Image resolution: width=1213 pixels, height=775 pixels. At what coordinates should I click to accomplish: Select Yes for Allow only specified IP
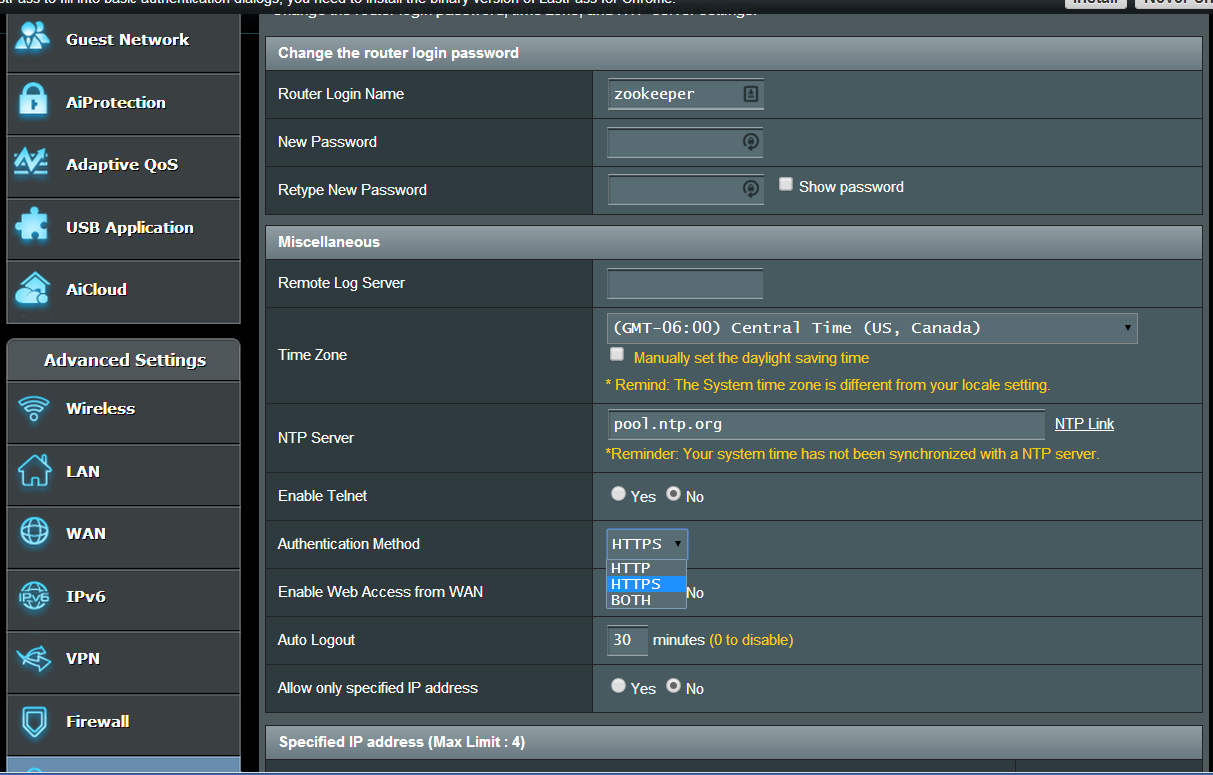(618, 686)
